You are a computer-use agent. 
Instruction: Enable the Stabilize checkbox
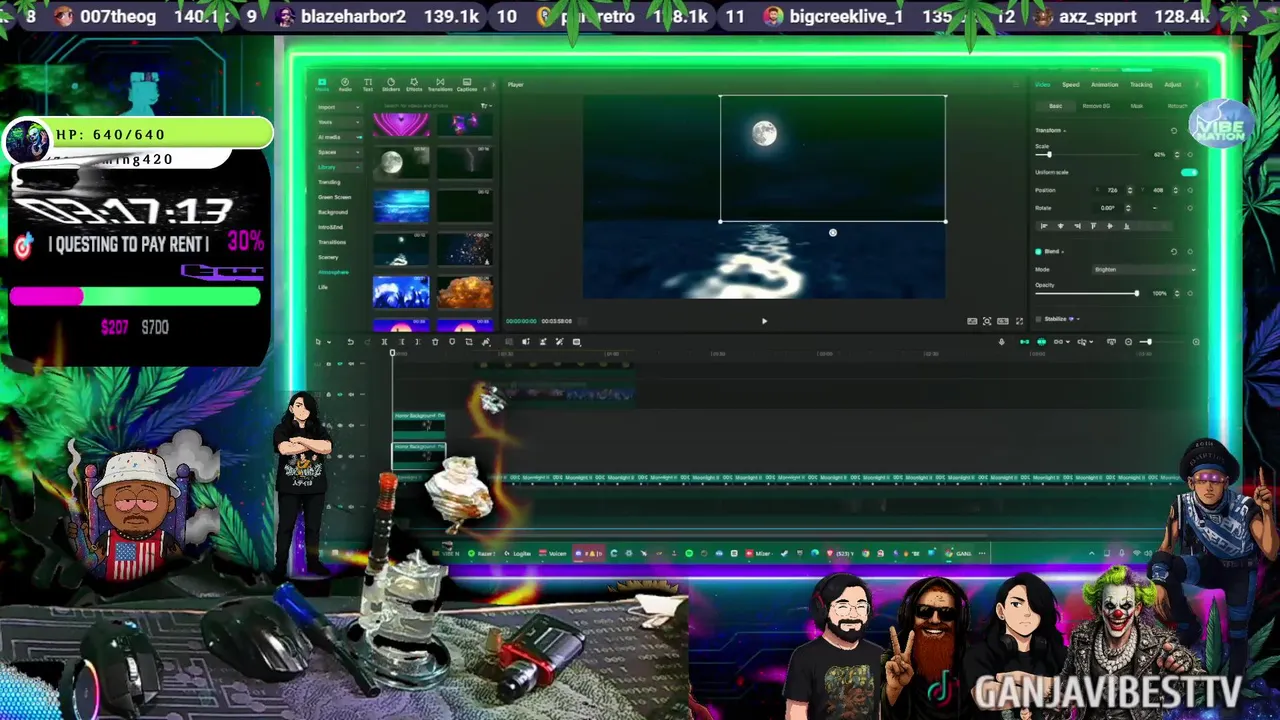pyautogui.click(x=1038, y=319)
